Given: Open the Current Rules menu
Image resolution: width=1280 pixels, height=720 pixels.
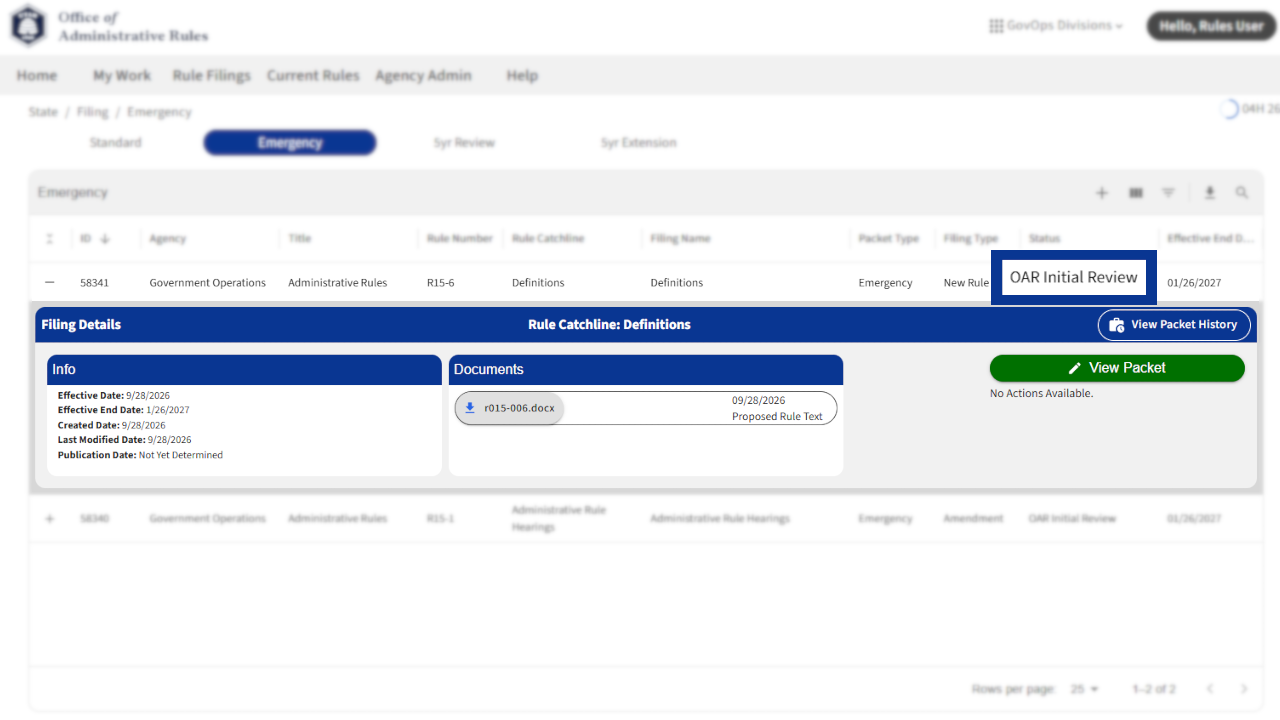Looking at the screenshot, I should pyautogui.click(x=313, y=76).
